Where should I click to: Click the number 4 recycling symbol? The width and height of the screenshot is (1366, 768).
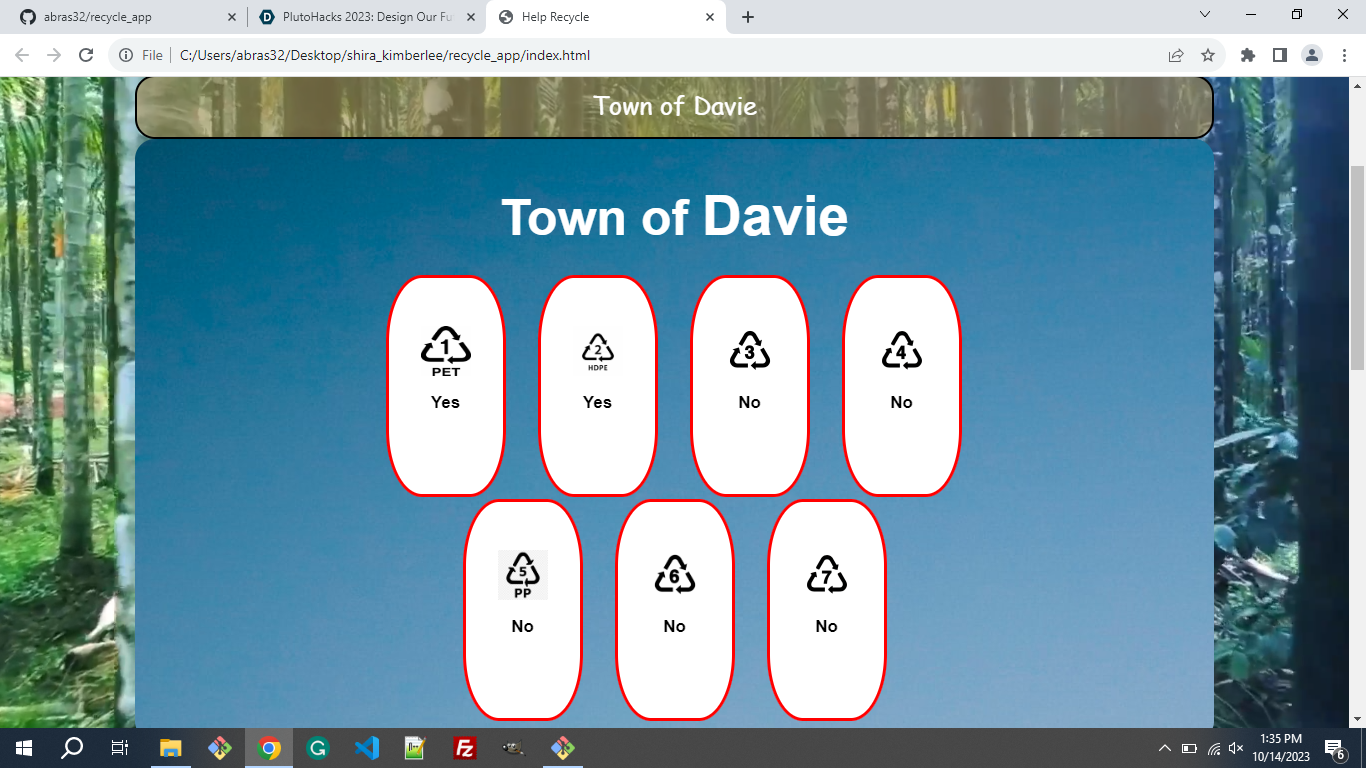902,350
